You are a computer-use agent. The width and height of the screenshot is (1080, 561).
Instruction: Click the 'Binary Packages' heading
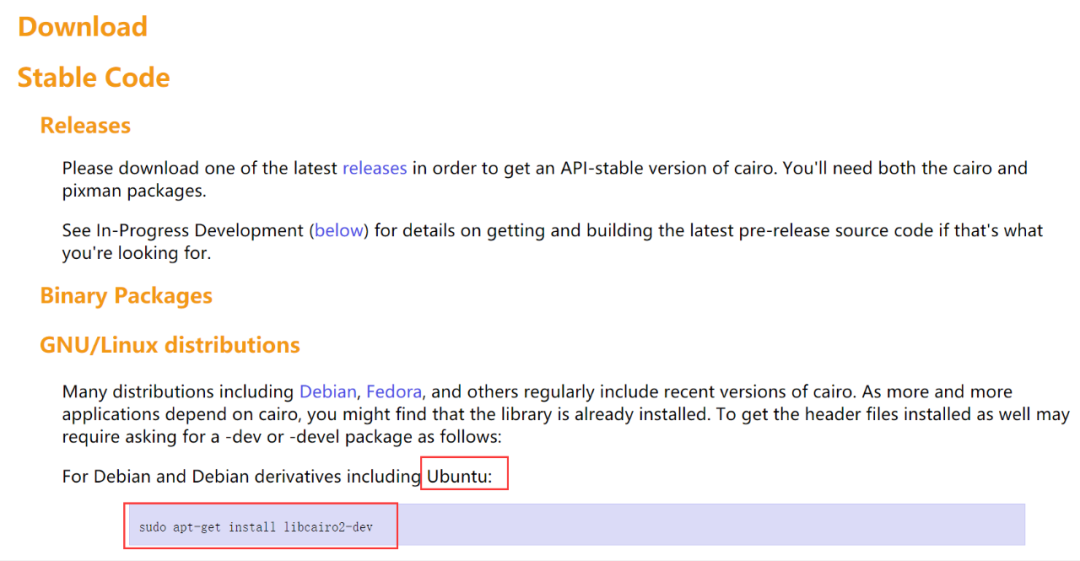(126, 296)
